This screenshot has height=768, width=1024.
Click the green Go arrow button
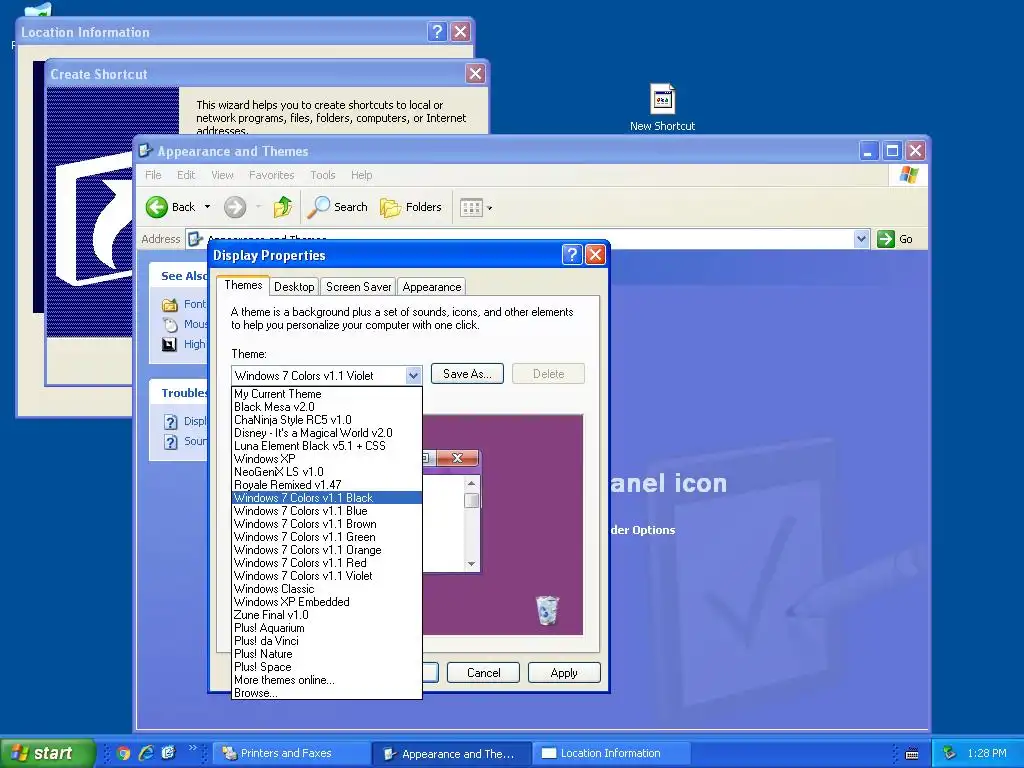886,239
